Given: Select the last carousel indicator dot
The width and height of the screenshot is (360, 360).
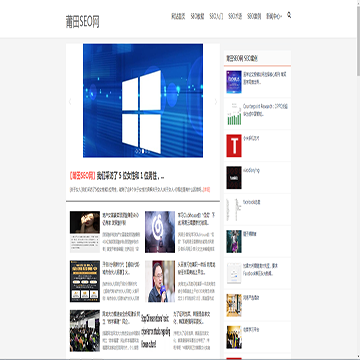Looking at the screenshot, I should (148, 151).
